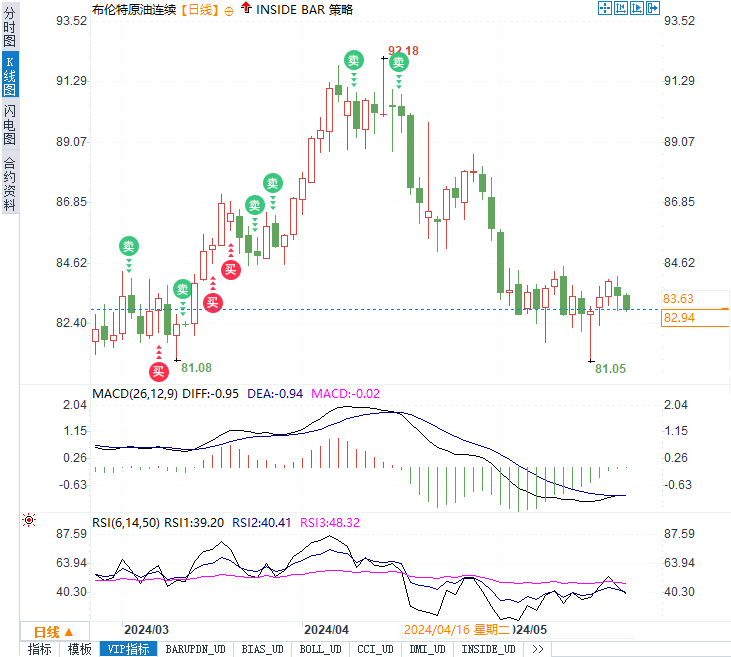This screenshot has width=731, height=657.
Task: Click the 买 marker near 81.08
Action: (159, 372)
